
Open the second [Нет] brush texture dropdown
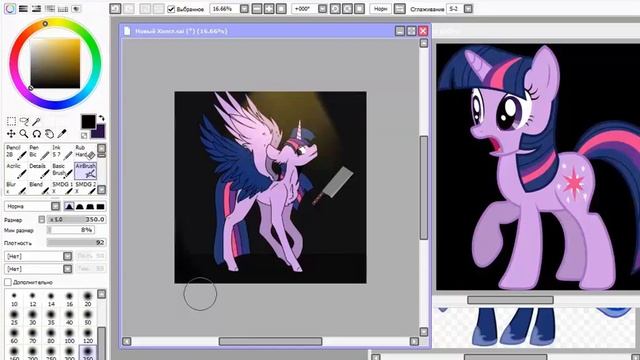(67, 269)
